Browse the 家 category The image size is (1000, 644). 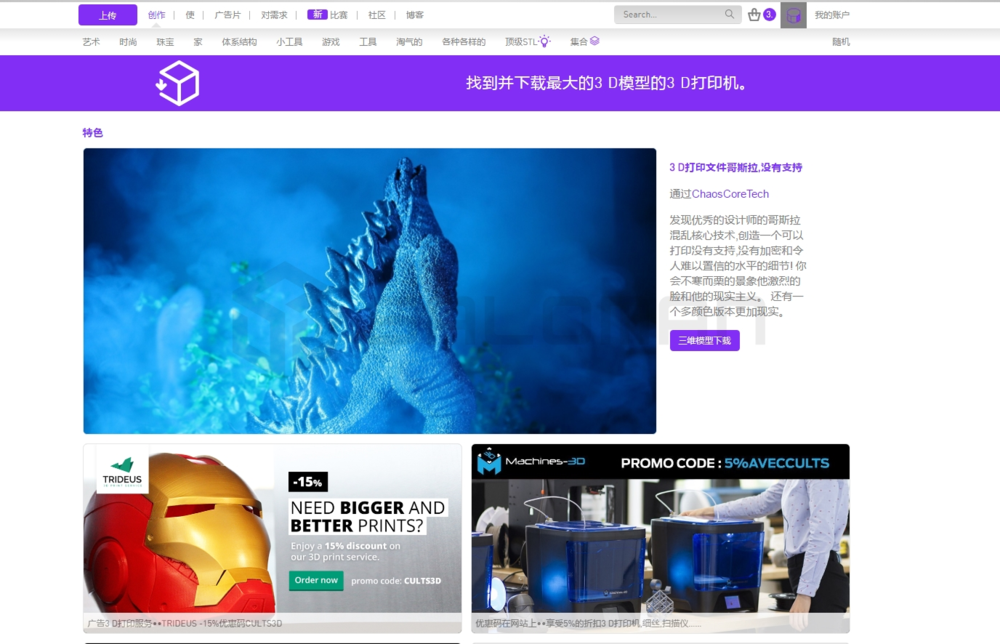pos(198,42)
